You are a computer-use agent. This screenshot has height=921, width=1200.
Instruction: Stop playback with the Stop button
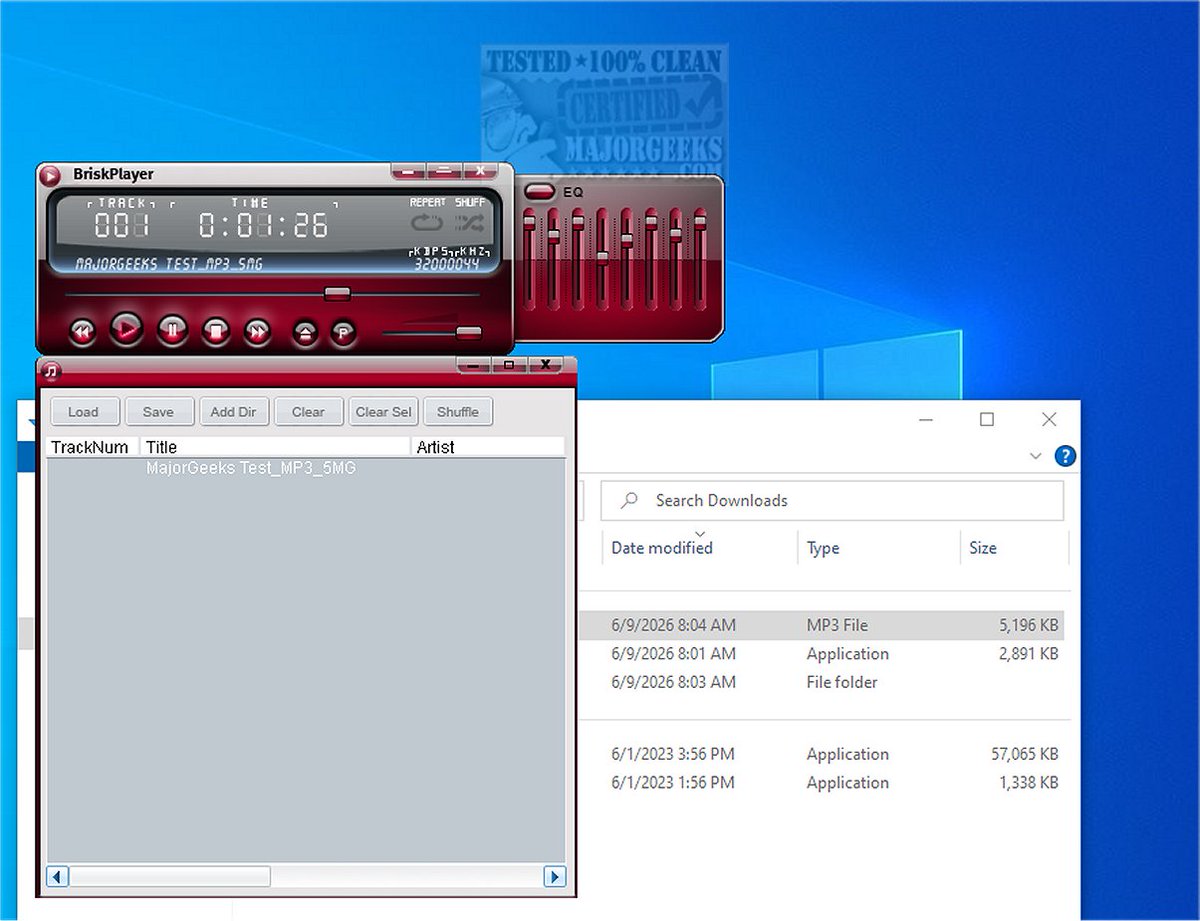tap(215, 330)
